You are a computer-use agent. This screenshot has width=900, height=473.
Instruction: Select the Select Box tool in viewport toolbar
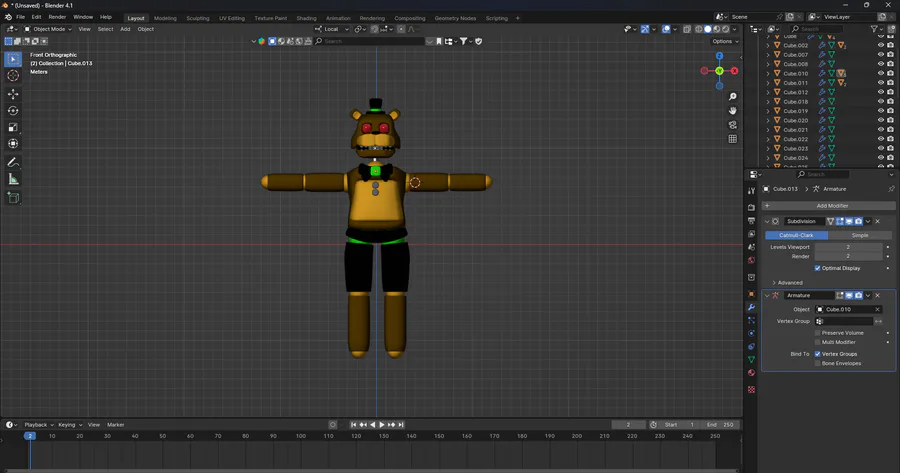pos(13,59)
